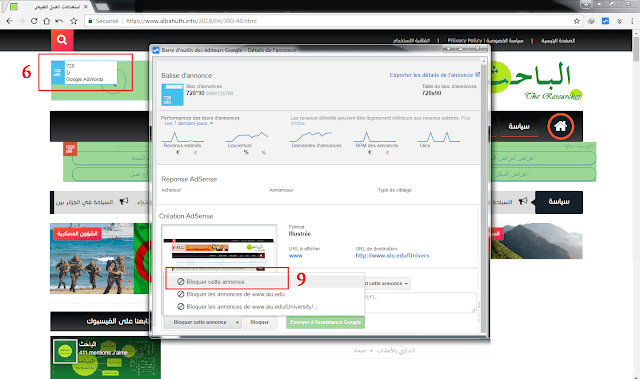Click the down-arrow button in the popup title bar
The image size is (640, 379).
[x=449, y=49]
